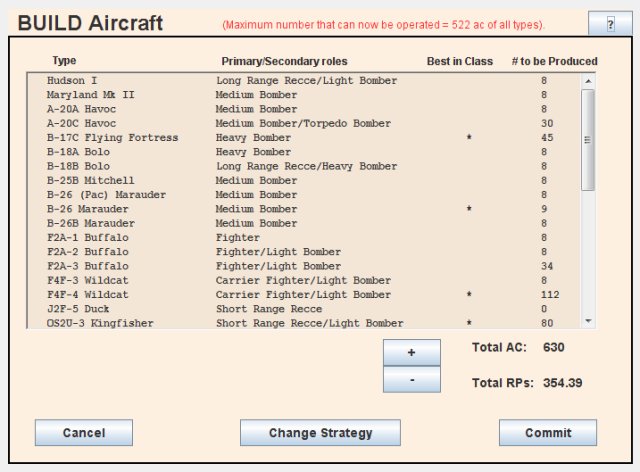Open the Change Strategy dialog
The width and height of the screenshot is (640, 472).
point(320,433)
